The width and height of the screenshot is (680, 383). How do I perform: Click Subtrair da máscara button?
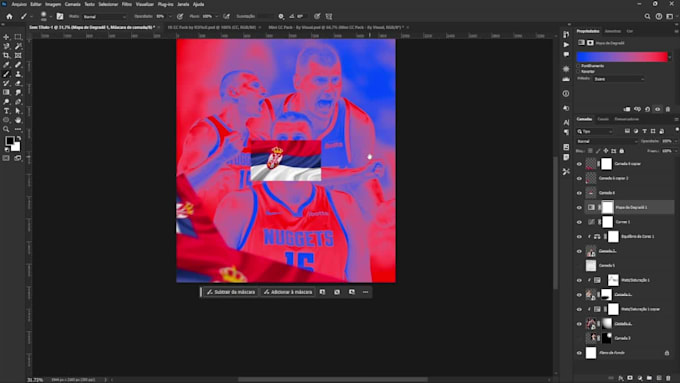click(231, 292)
